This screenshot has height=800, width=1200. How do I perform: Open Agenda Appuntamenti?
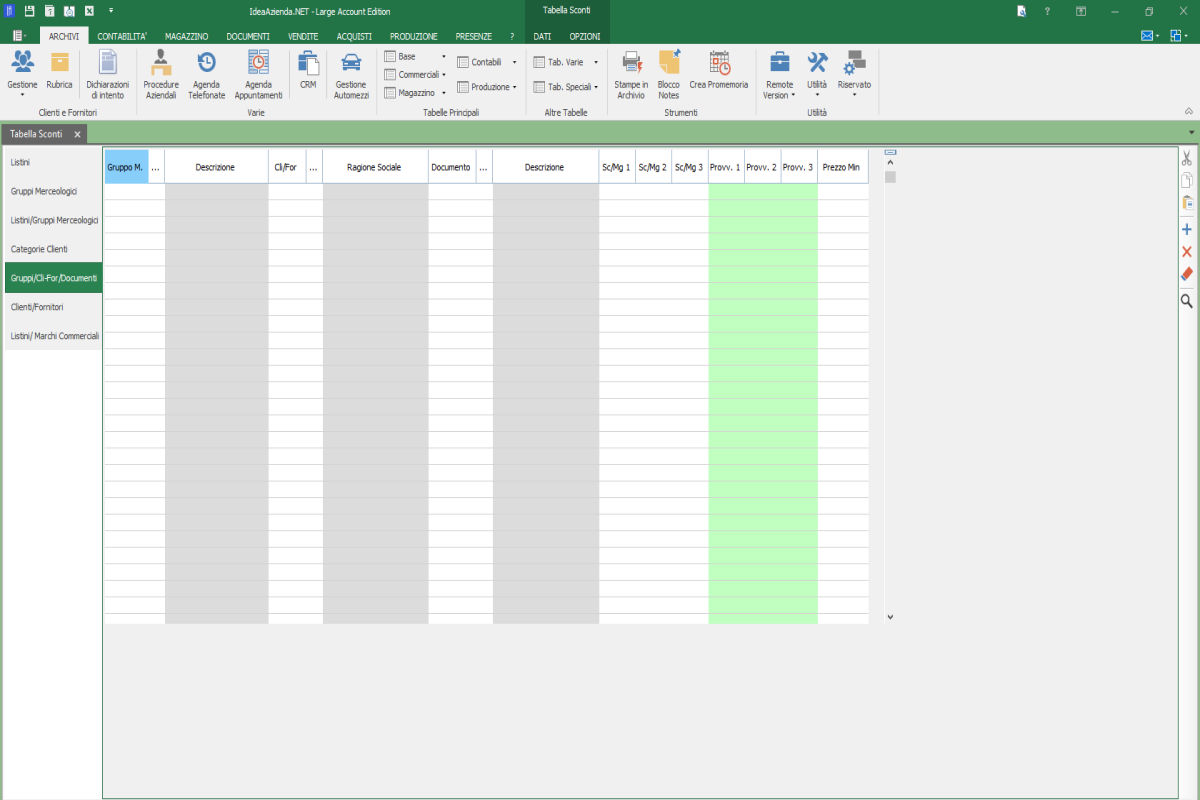258,74
